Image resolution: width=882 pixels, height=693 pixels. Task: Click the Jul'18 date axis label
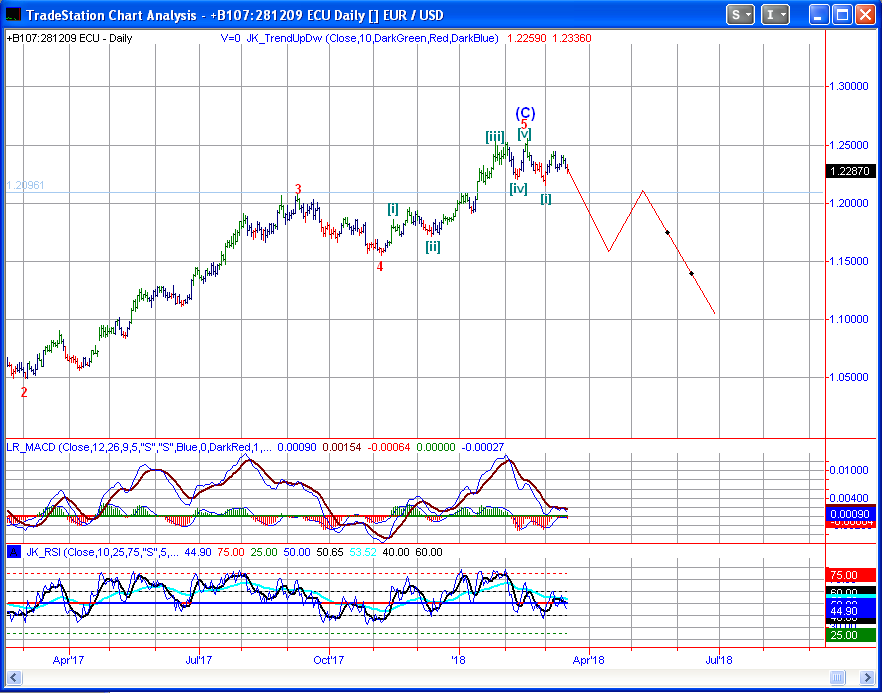[719, 658]
